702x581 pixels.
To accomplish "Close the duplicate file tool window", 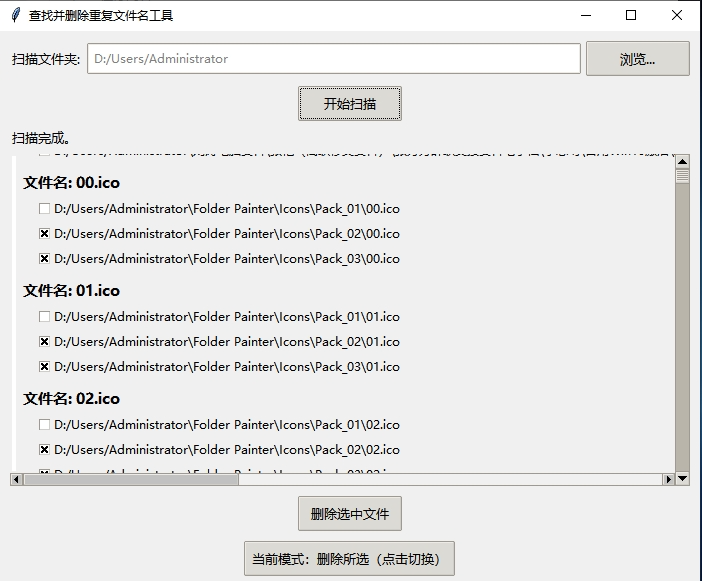I will pyautogui.click(x=676, y=15).
